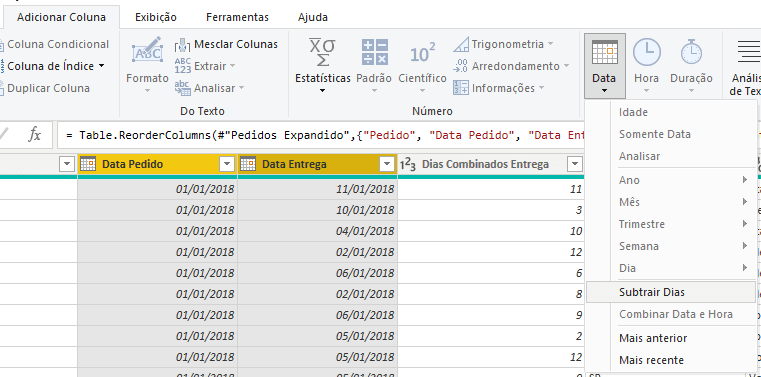Click the Coluna Condicional button
The image size is (761, 377).
click(54, 44)
